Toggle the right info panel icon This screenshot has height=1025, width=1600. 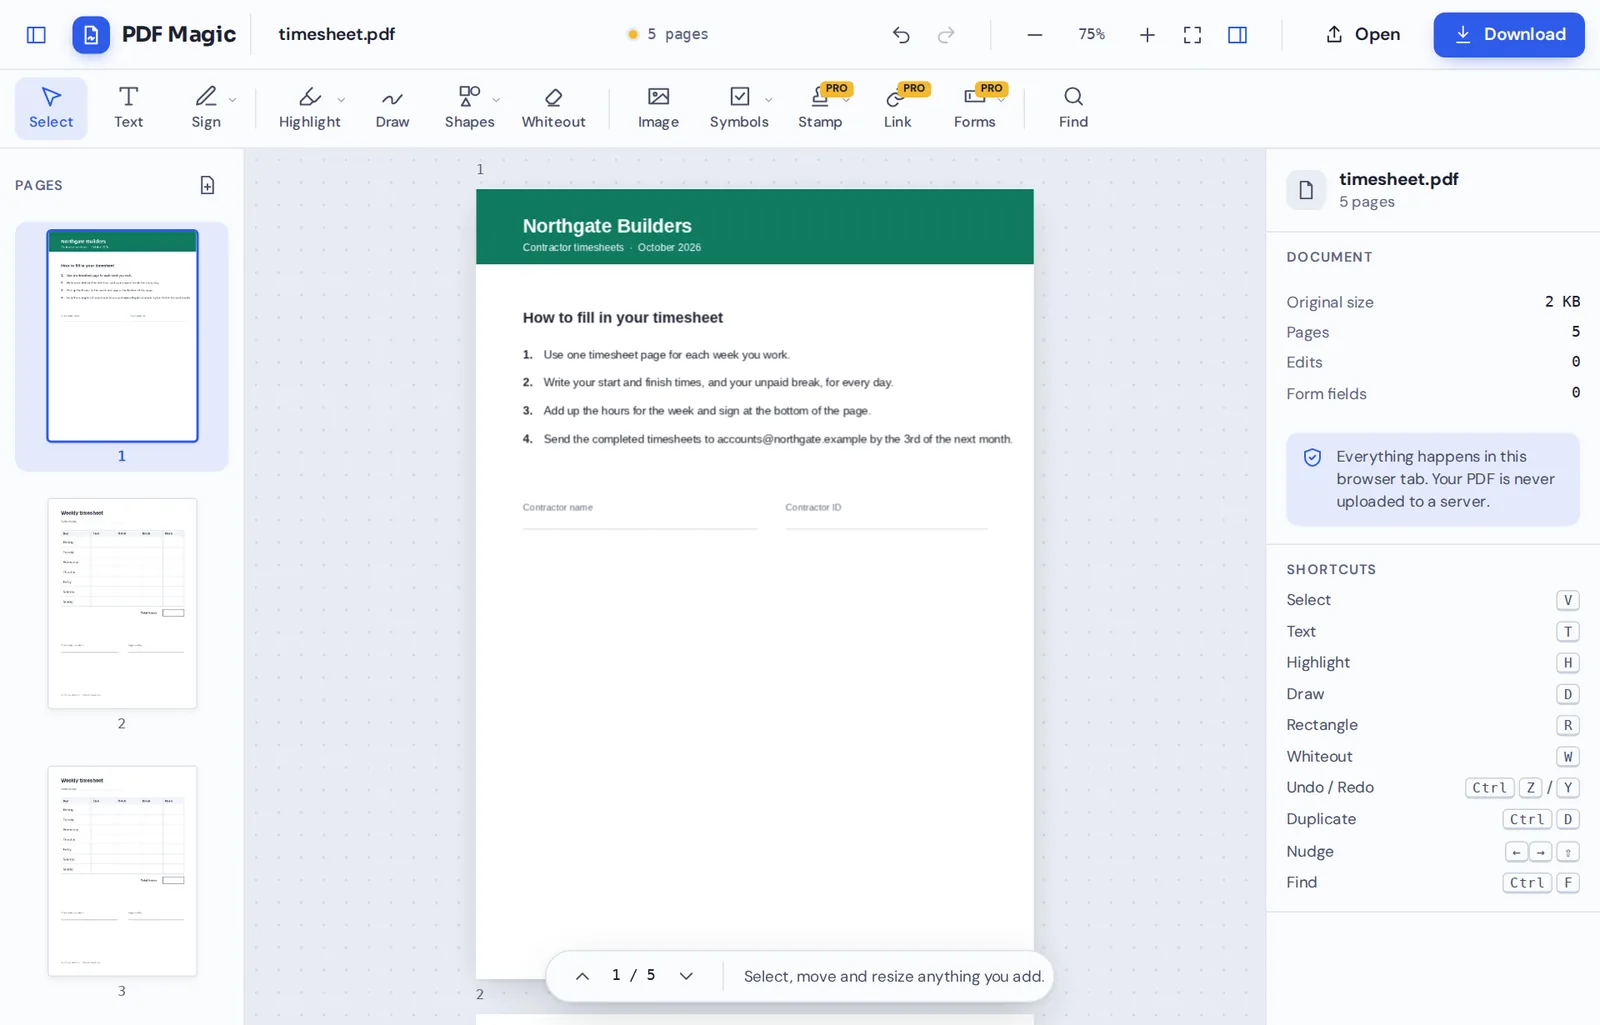point(1237,35)
